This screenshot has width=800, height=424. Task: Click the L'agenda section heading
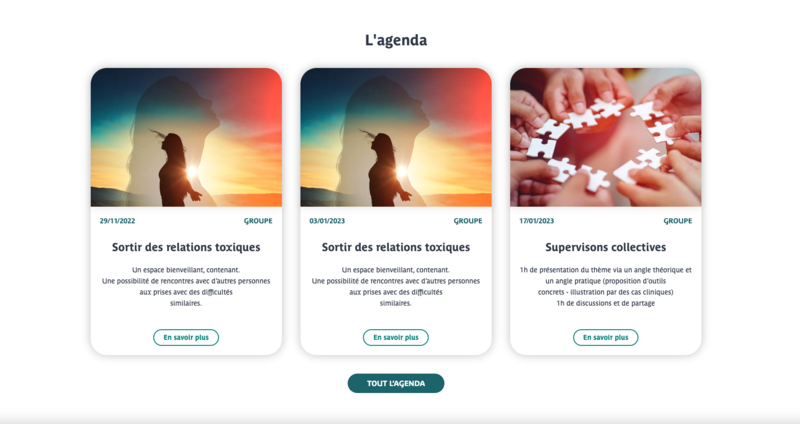coord(396,40)
